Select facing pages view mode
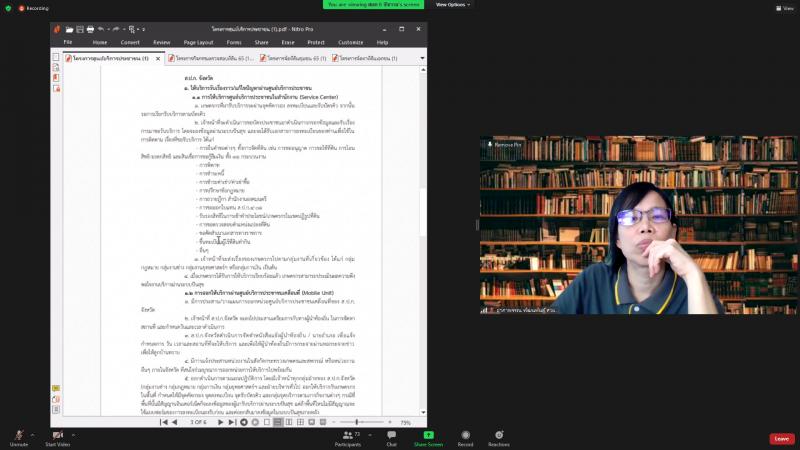 pyautogui.click(x=289, y=422)
